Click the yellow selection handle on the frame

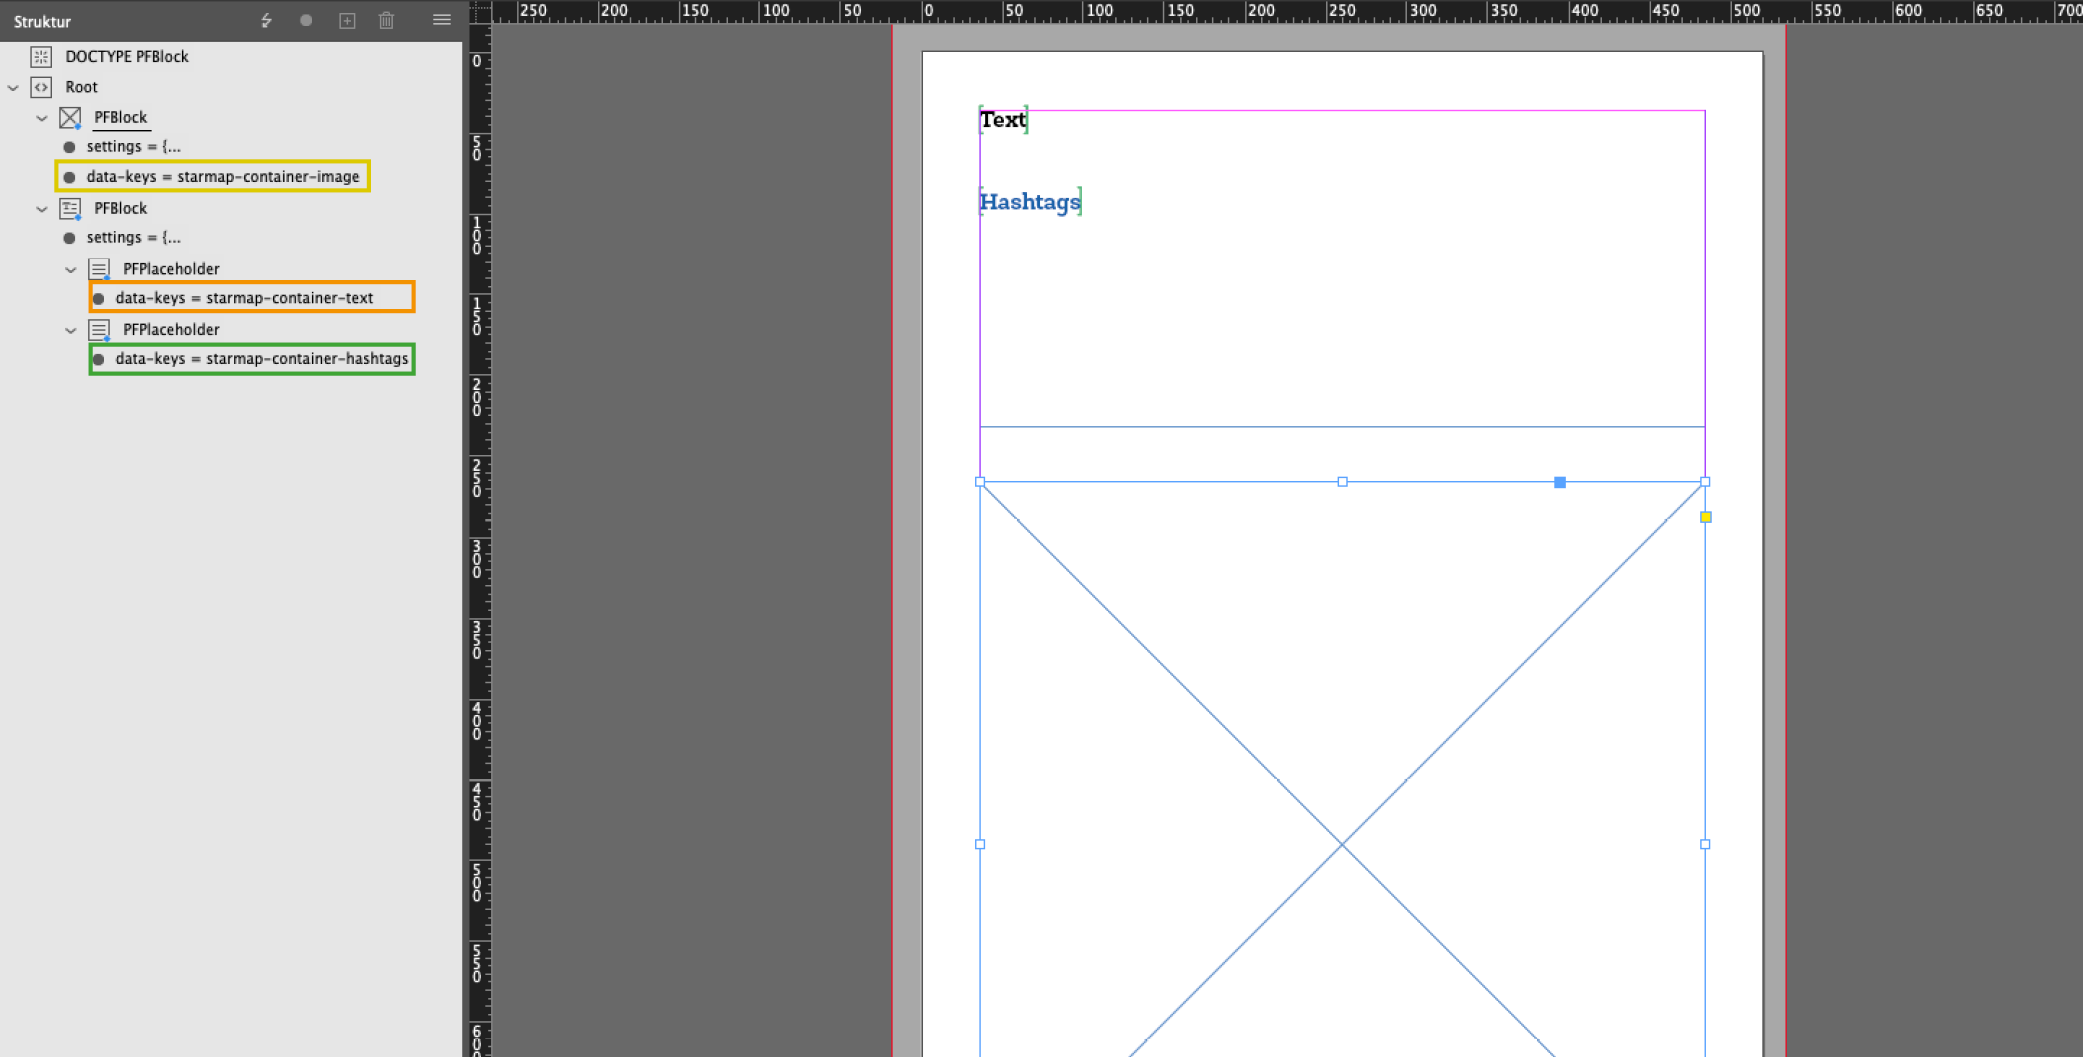(1705, 517)
